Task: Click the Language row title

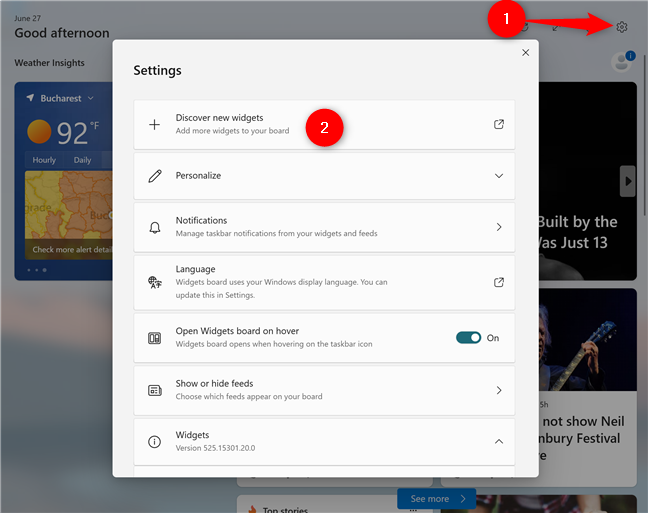Action: click(x=195, y=269)
